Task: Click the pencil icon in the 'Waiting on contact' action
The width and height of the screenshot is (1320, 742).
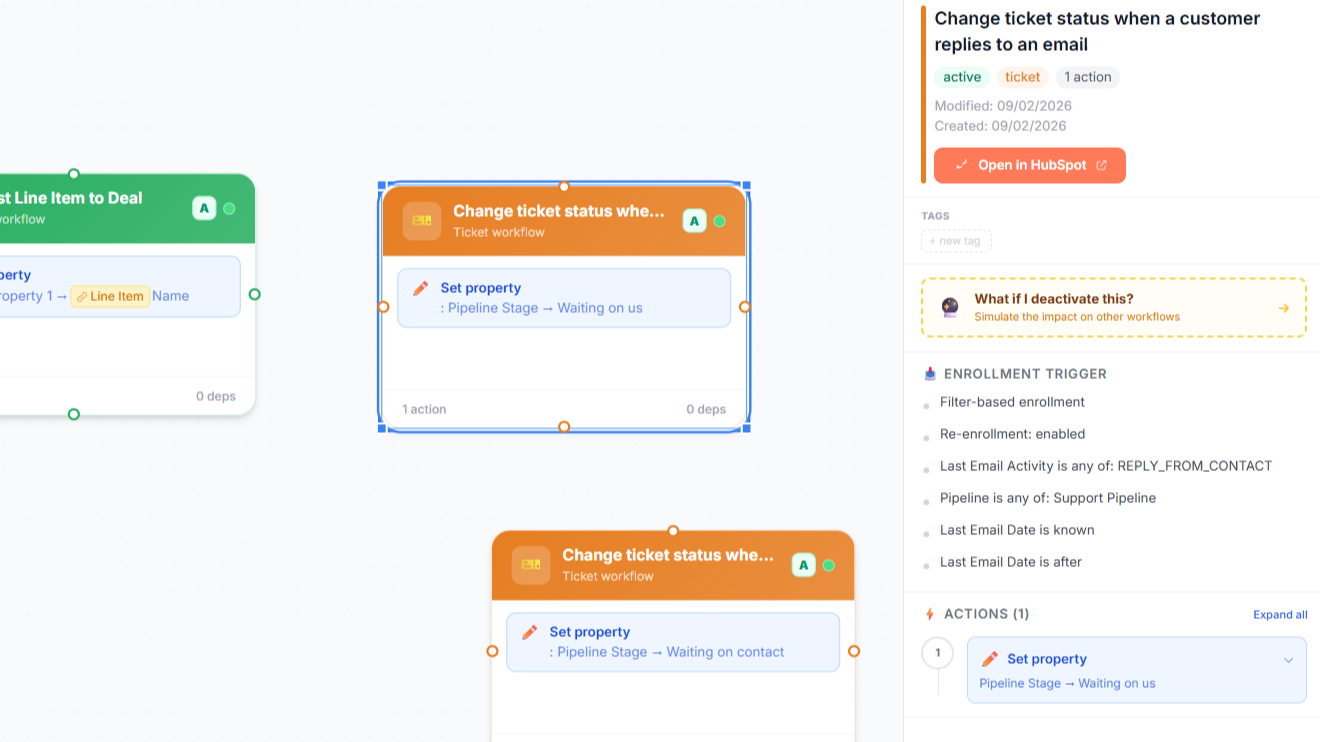Action: 530,632
